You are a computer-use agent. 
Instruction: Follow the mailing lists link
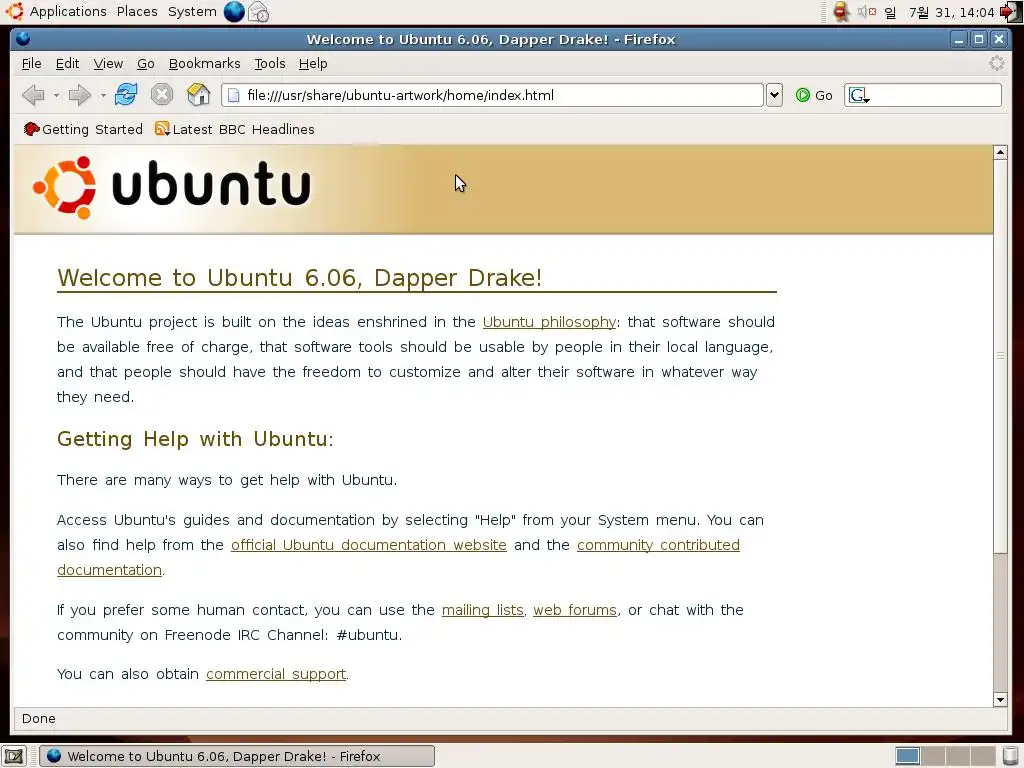(483, 610)
